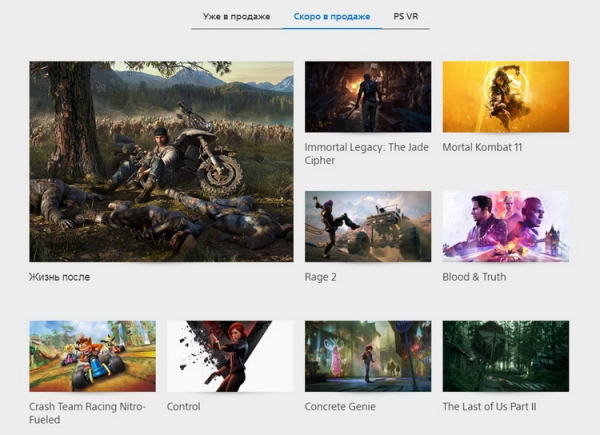Open the Control title link
The image size is (600, 435).
183,407
